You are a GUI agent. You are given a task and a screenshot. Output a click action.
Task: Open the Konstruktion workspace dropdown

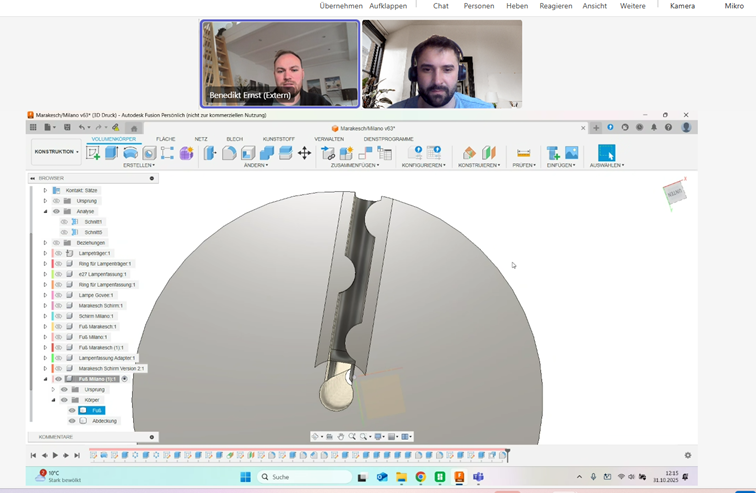click(57, 152)
